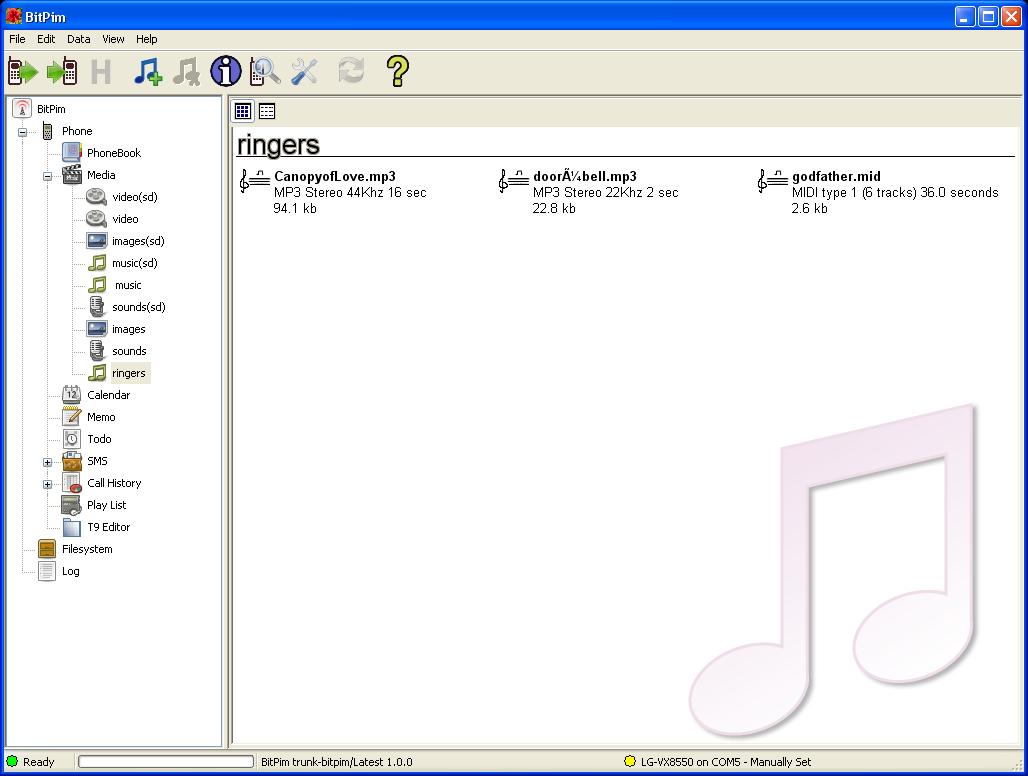Screen dimensions: 1028x776
Task: Click the yellow phone connection status light
Action: tap(630, 762)
